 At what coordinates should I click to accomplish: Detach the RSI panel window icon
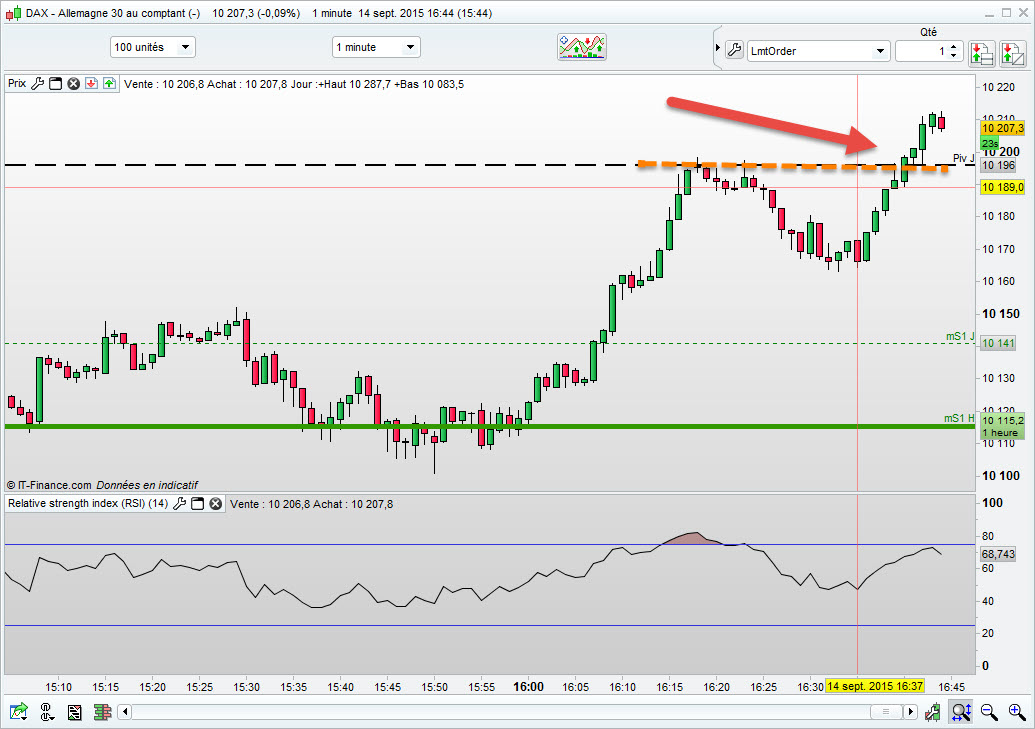pyautogui.click(x=197, y=503)
